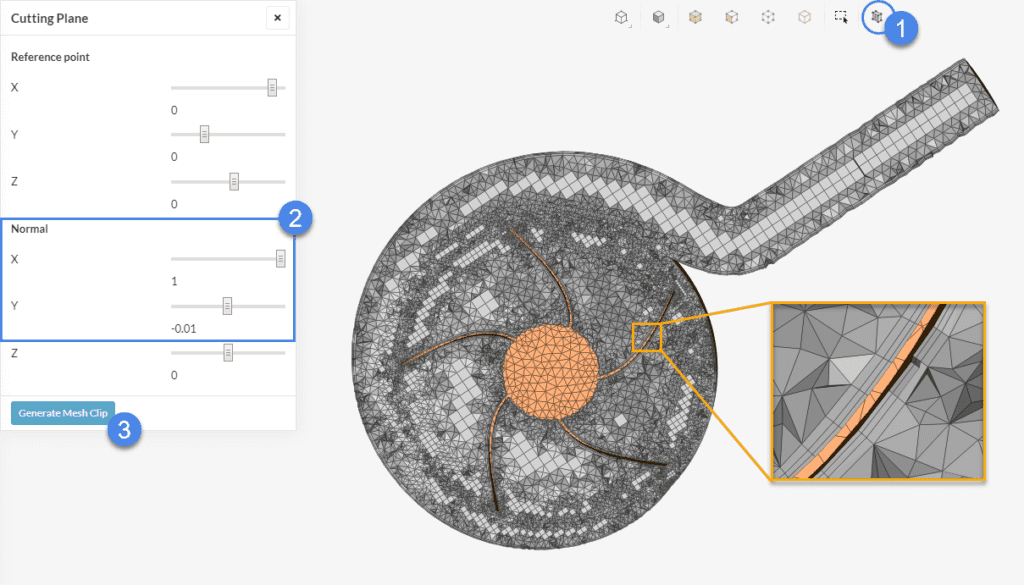Click the Reference point X slider handle
The width and height of the screenshot is (1024, 585).
[x=271, y=88]
